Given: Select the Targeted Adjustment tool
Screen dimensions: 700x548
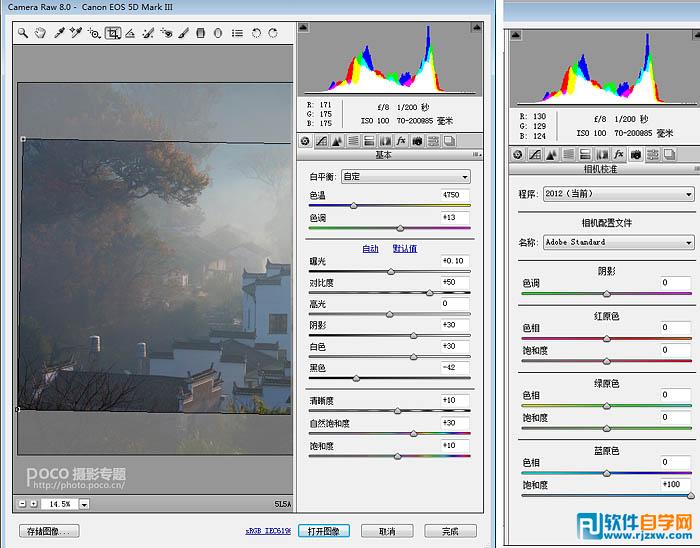Looking at the screenshot, I should coord(94,33).
